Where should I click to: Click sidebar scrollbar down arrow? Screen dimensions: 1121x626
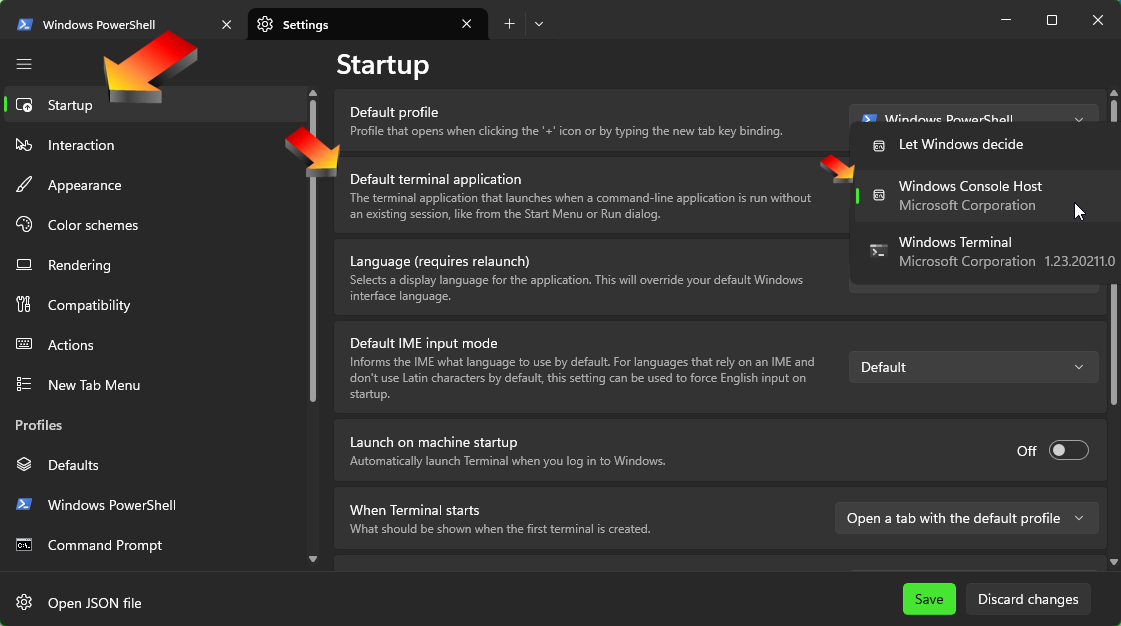click(313, 559)
